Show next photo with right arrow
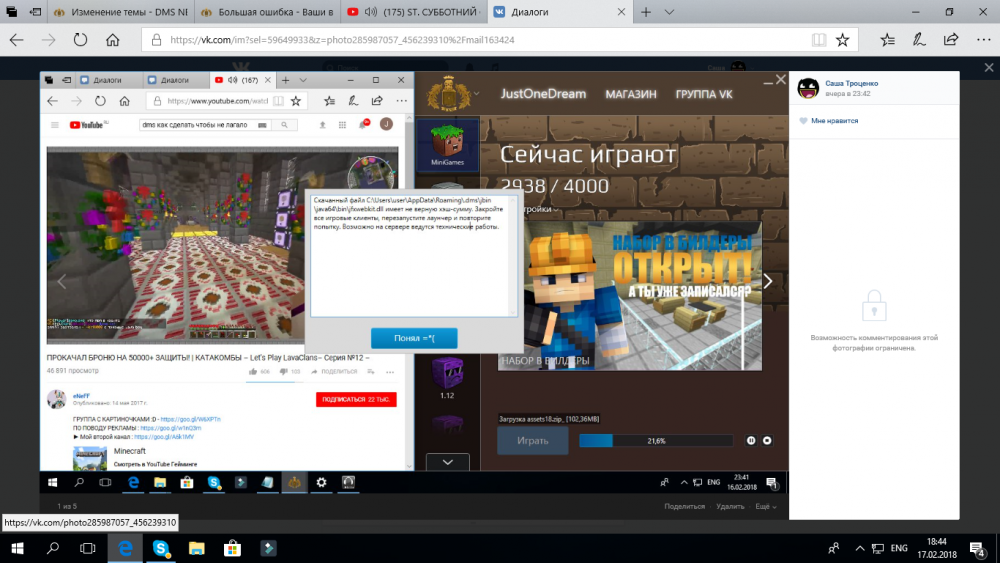Image resolution: width=1000 pixels, height=563 pixels. (768, 281)
